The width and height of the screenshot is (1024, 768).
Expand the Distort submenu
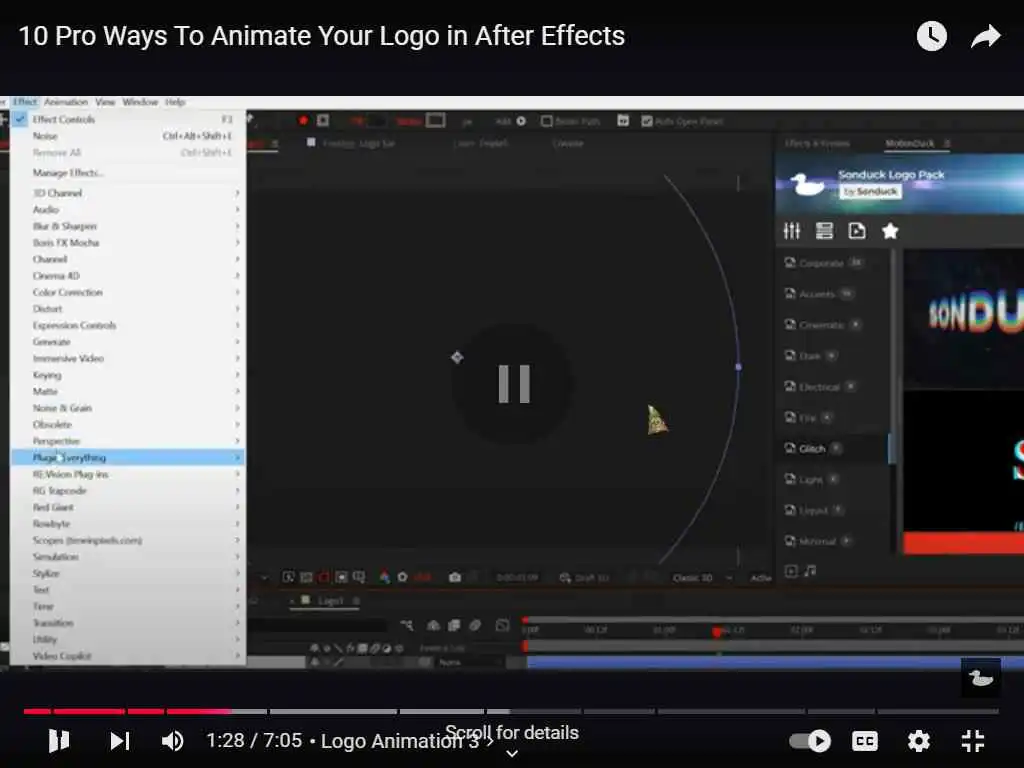coord(128,308)
